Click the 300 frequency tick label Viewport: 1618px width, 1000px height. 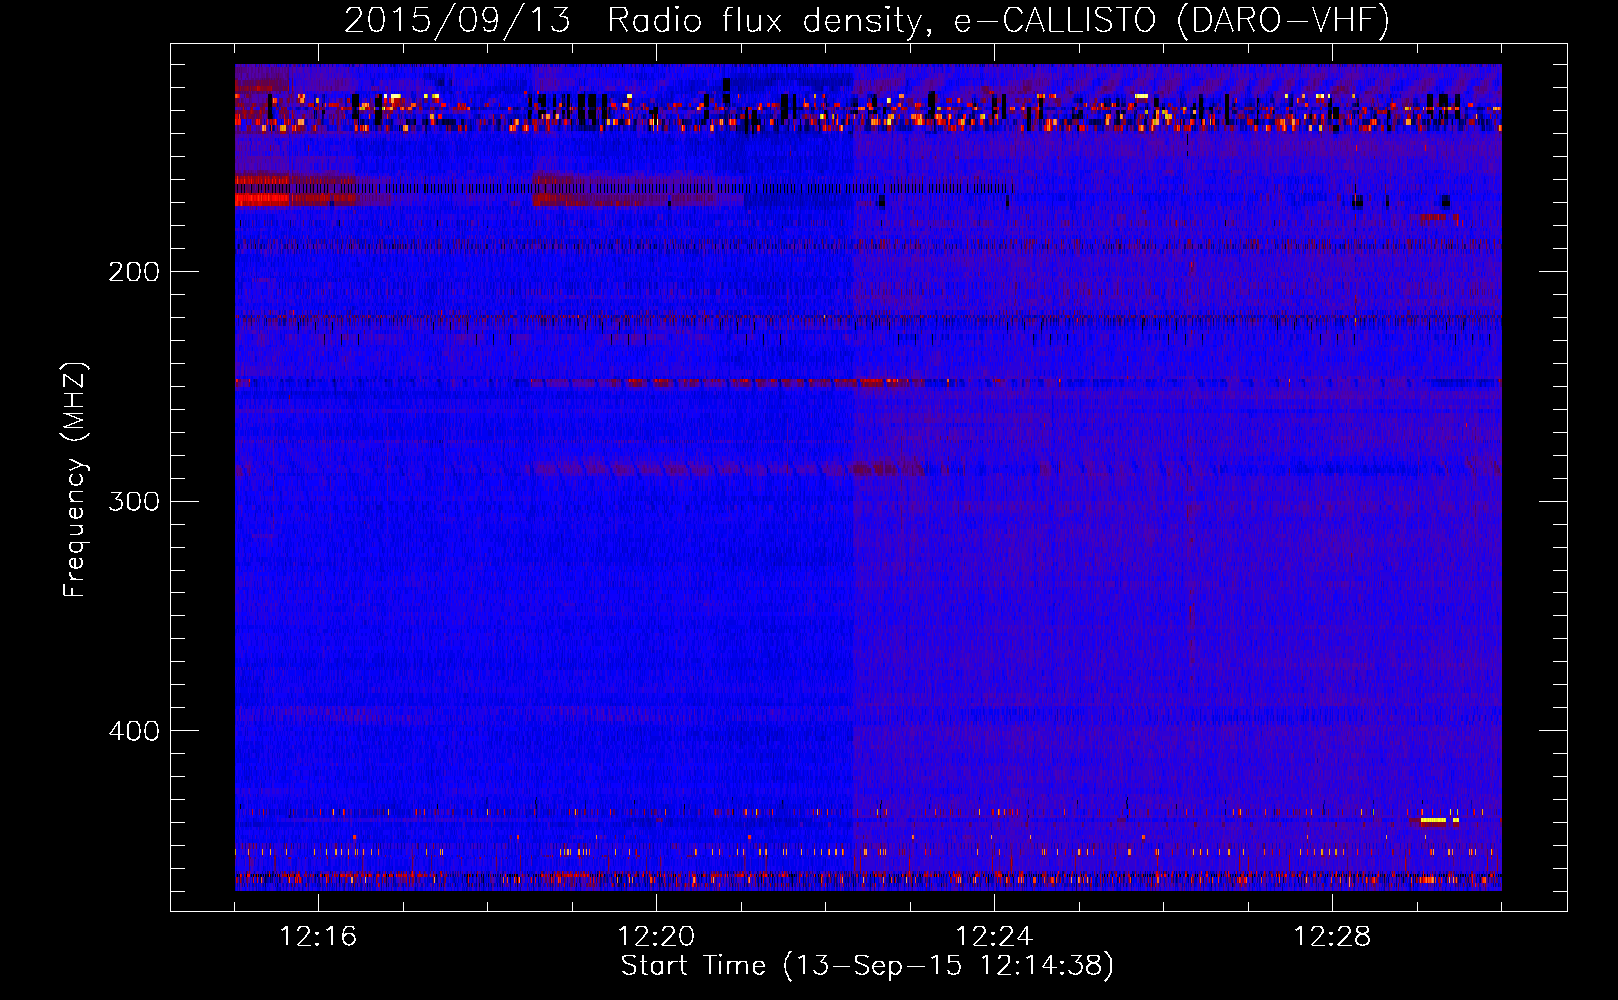point(134,501)
